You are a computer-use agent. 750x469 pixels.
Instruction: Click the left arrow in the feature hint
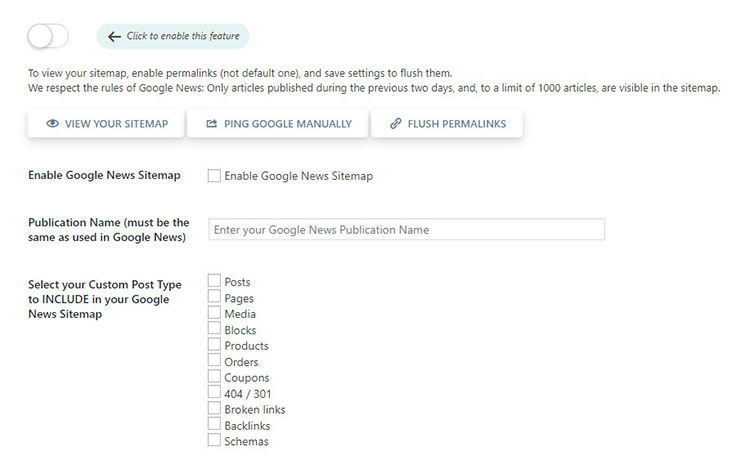point(114,37)
